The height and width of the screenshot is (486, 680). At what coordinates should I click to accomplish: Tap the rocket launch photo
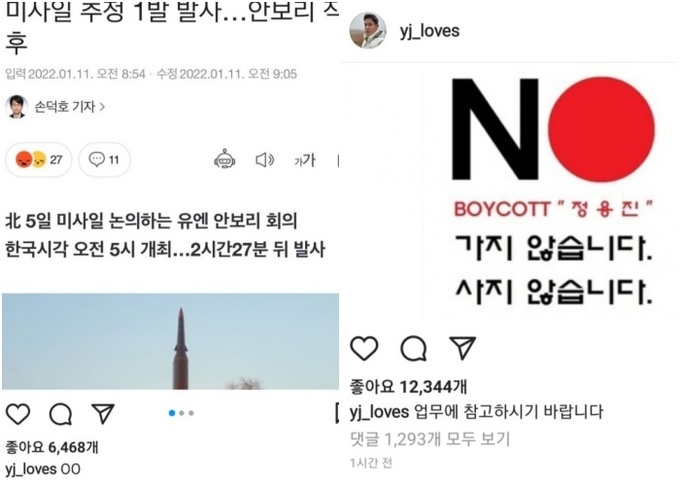point(170,342)
